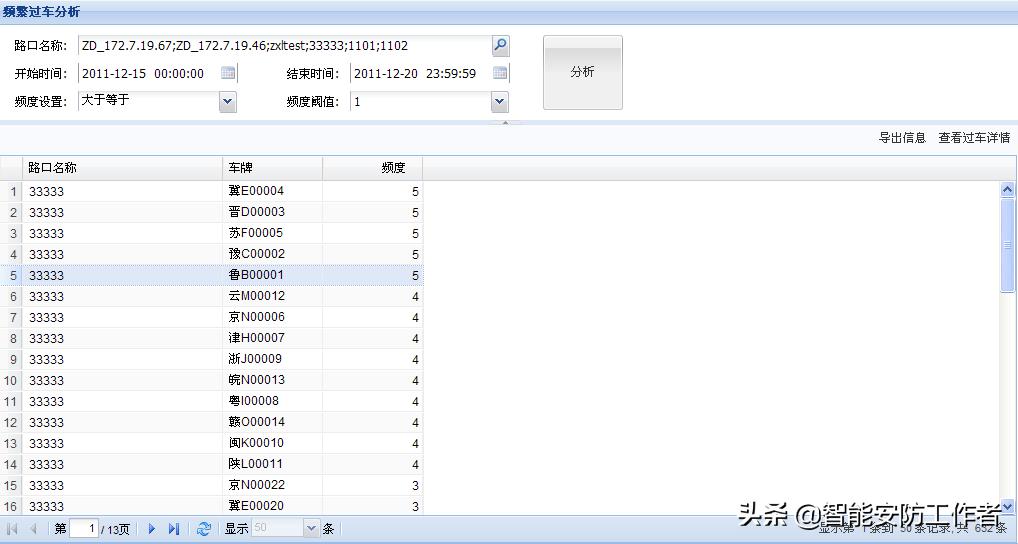Click 导出信息 link
The width and height of the screenshot is (1018, 544).
902,138
